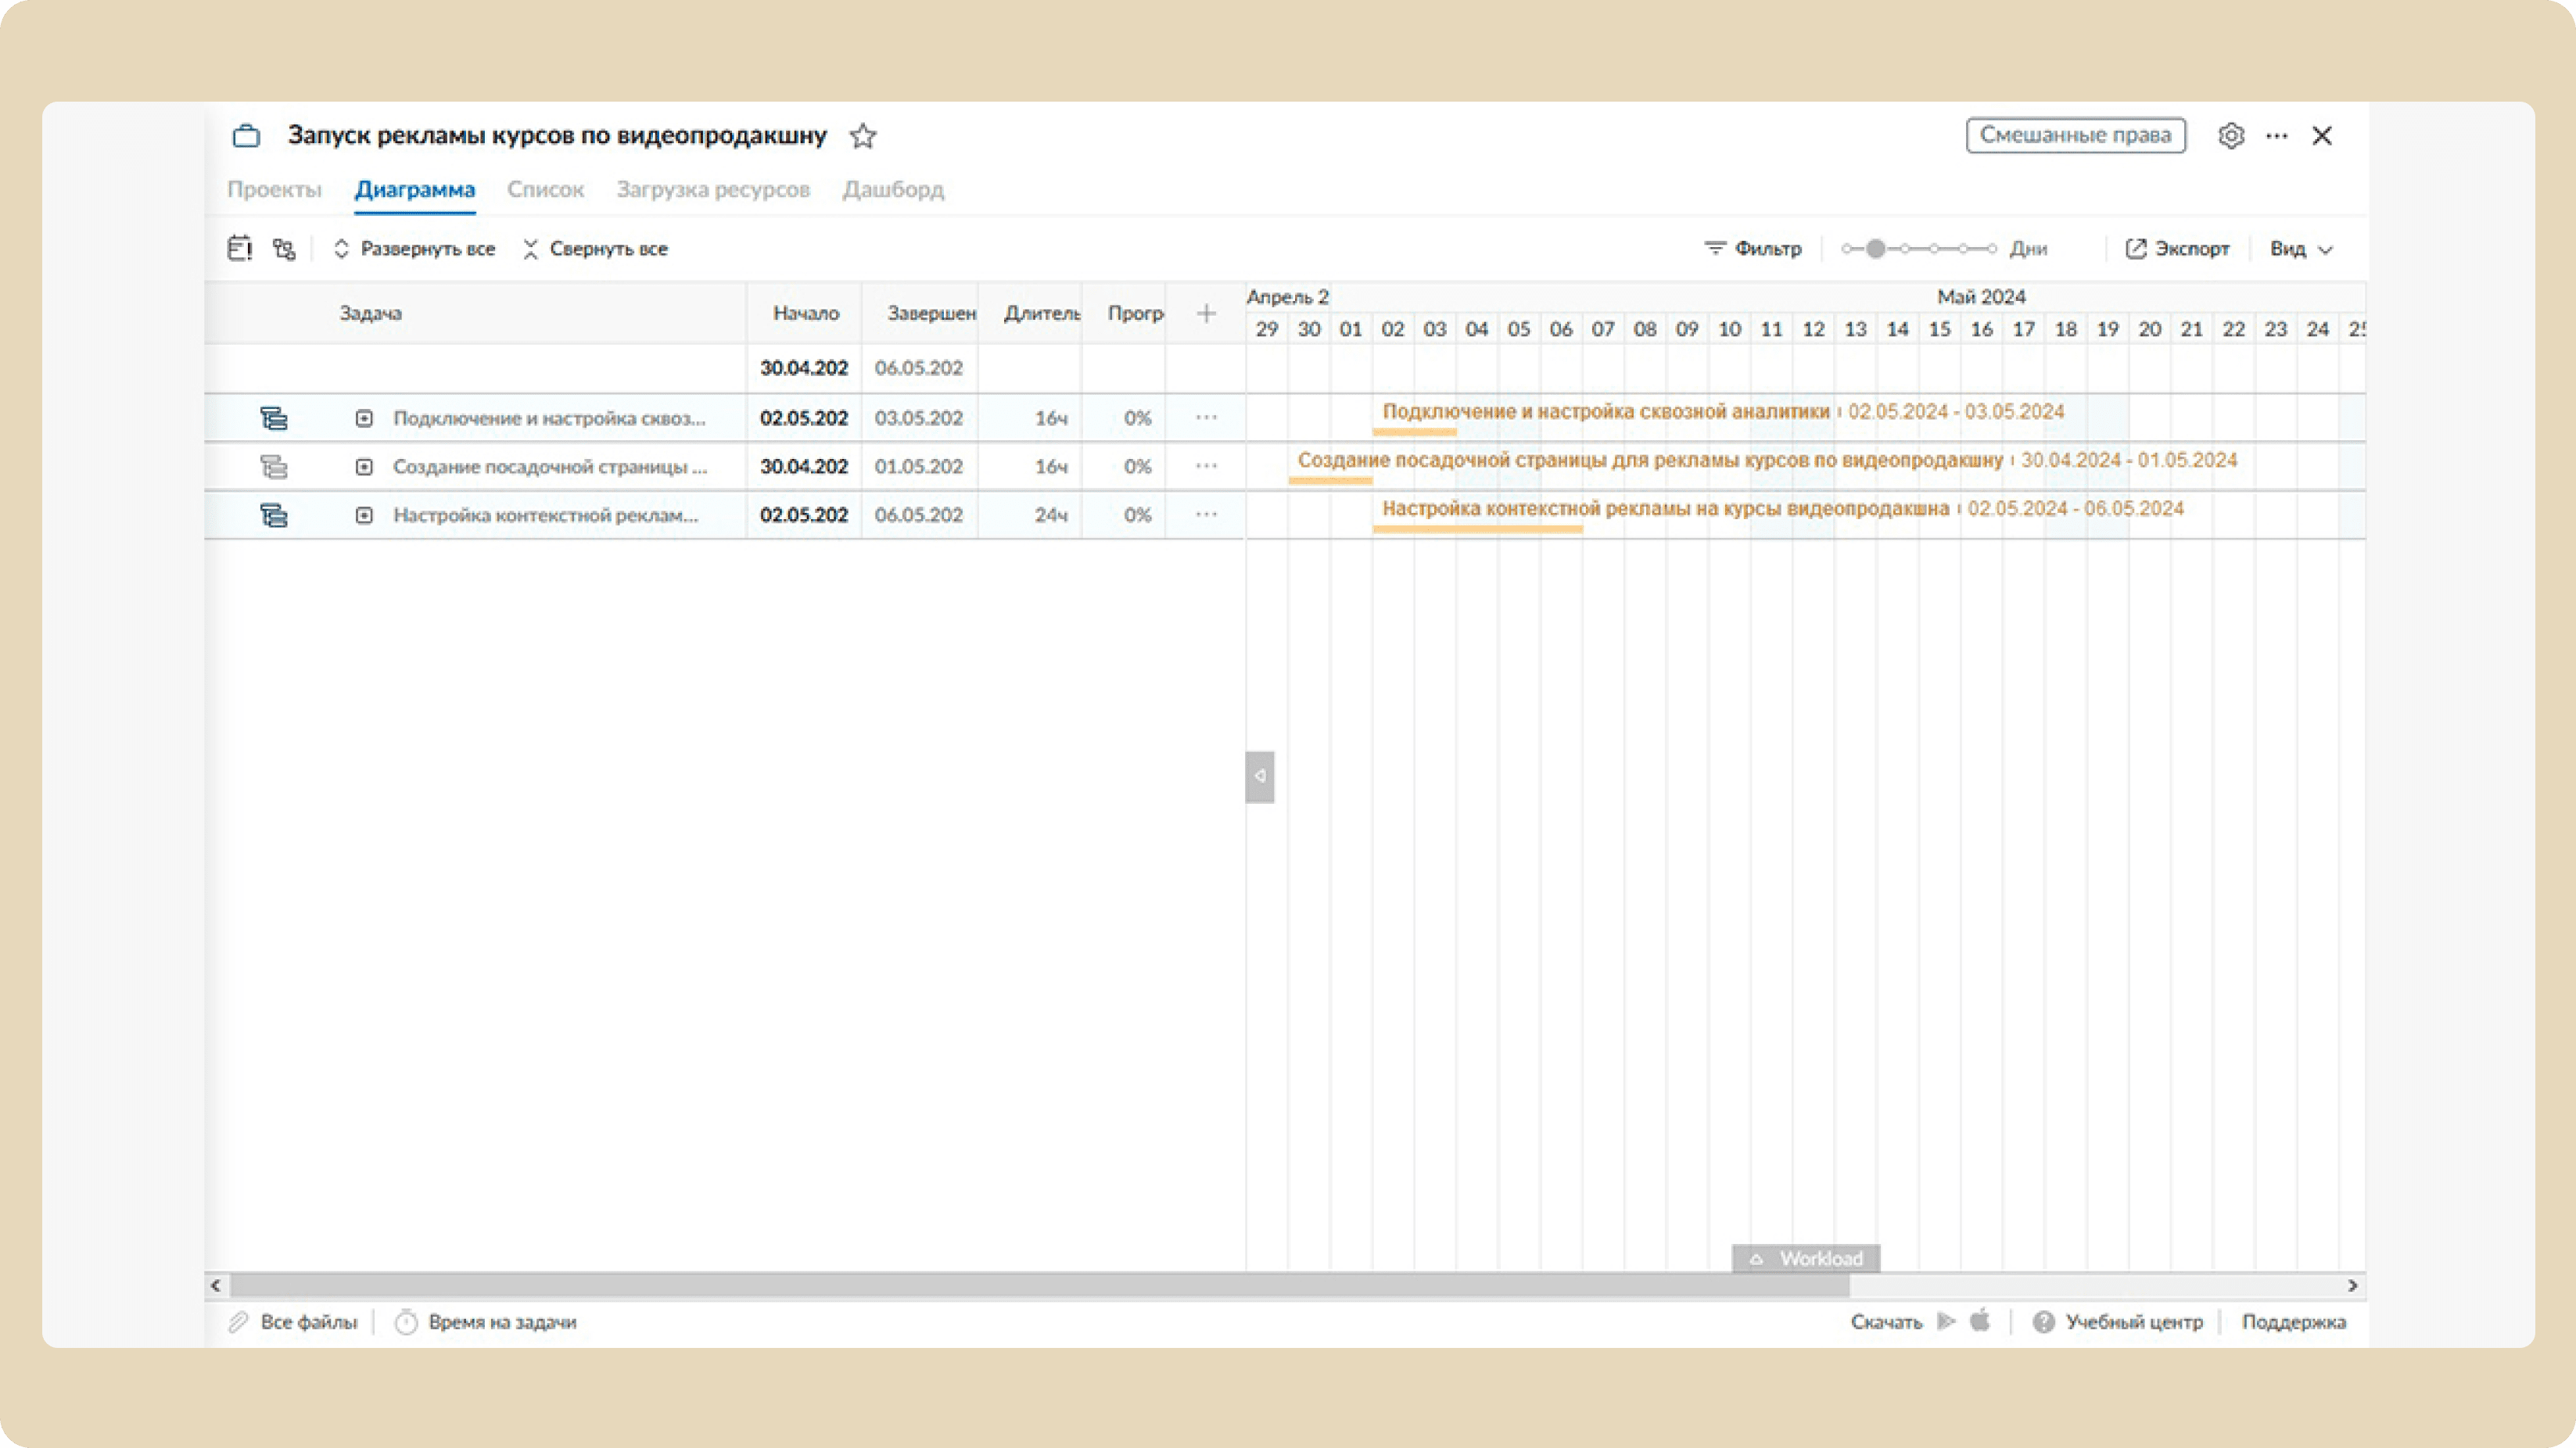This screenshot has height=1448, width=2576.
Task: Open the three-dot project menu
Action: [2277, 135]
